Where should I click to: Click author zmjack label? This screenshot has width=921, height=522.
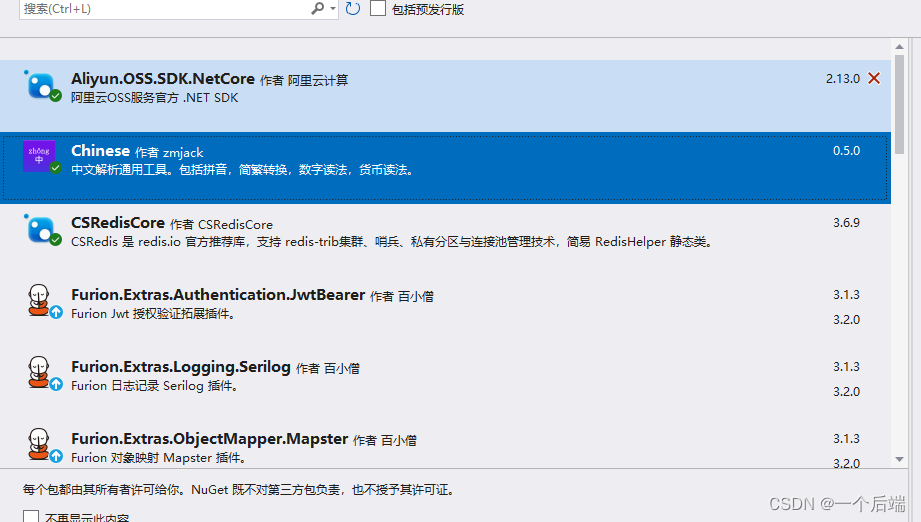[x=183, y=153]
